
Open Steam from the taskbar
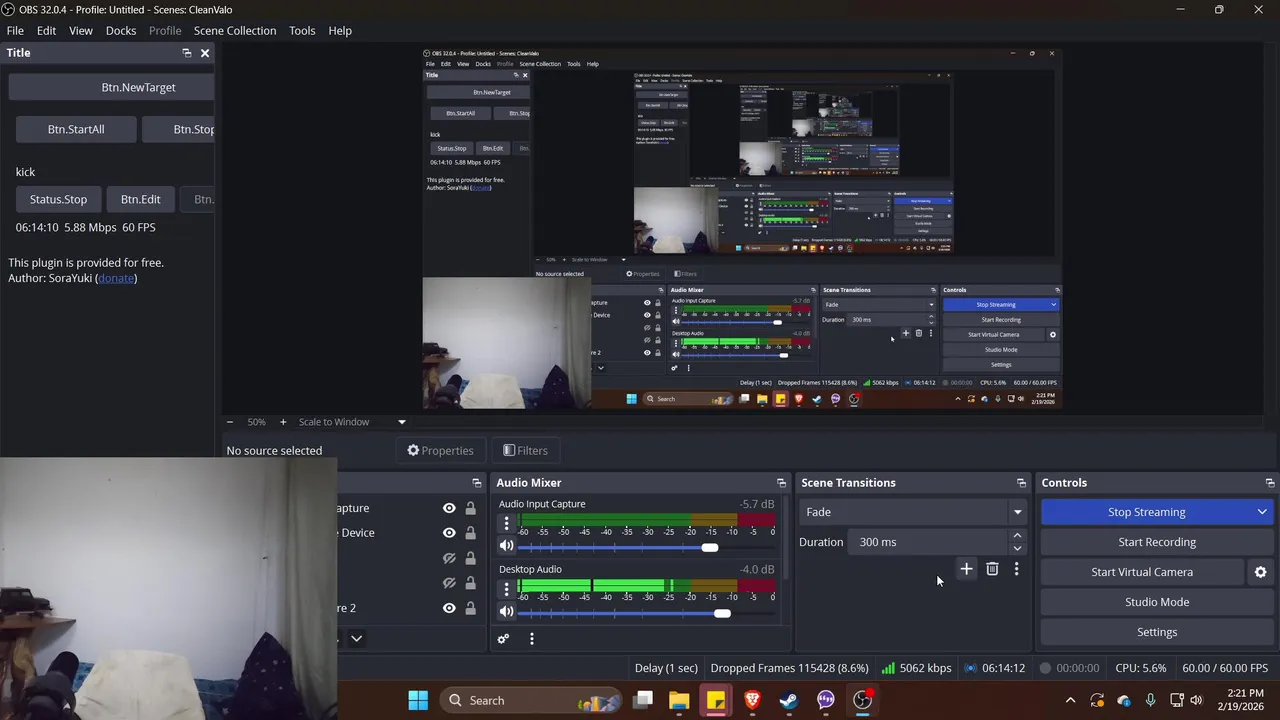coord(789,700)
